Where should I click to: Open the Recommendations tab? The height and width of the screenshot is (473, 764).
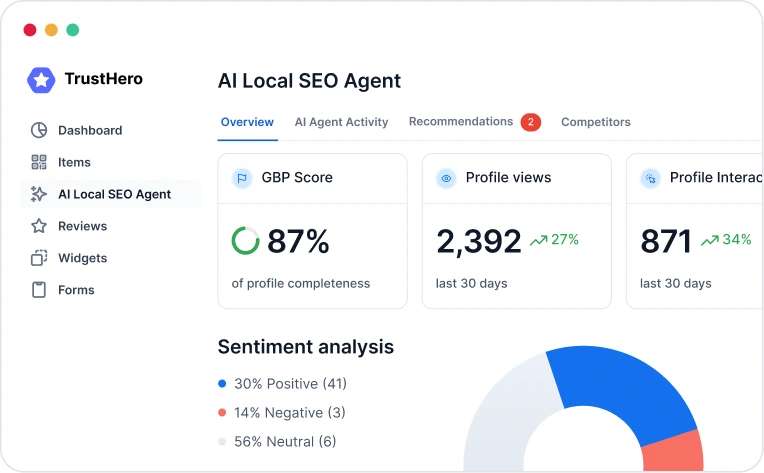coord(461,121)
